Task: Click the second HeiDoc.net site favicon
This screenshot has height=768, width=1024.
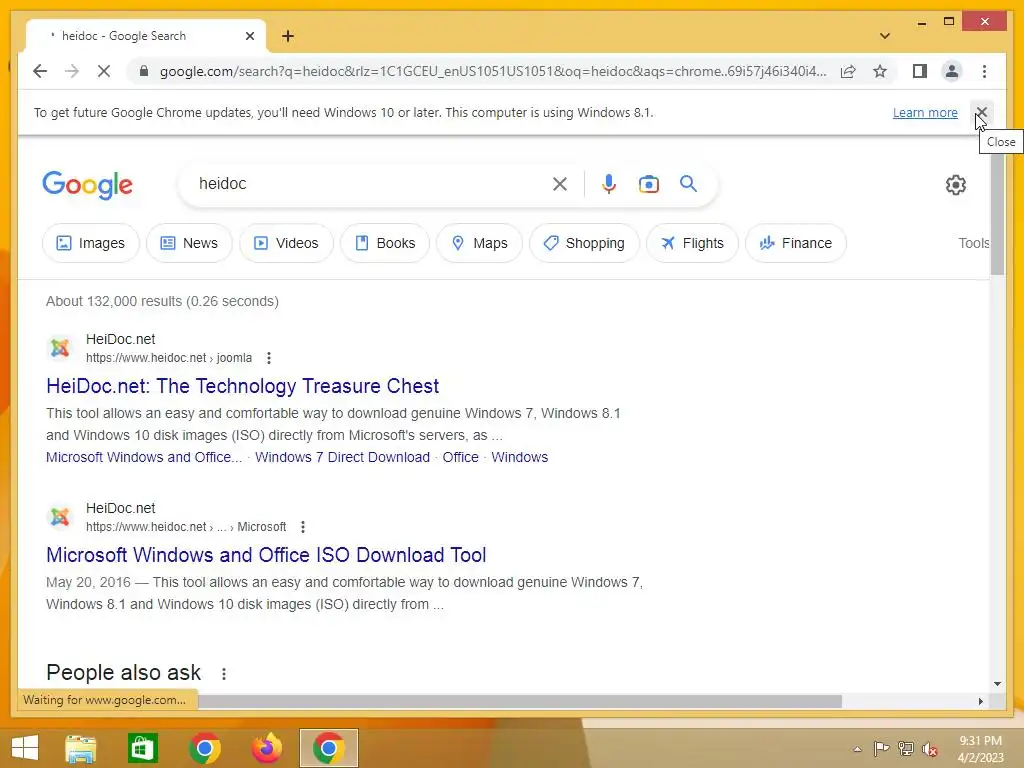Action: click(x=60, y=517)
